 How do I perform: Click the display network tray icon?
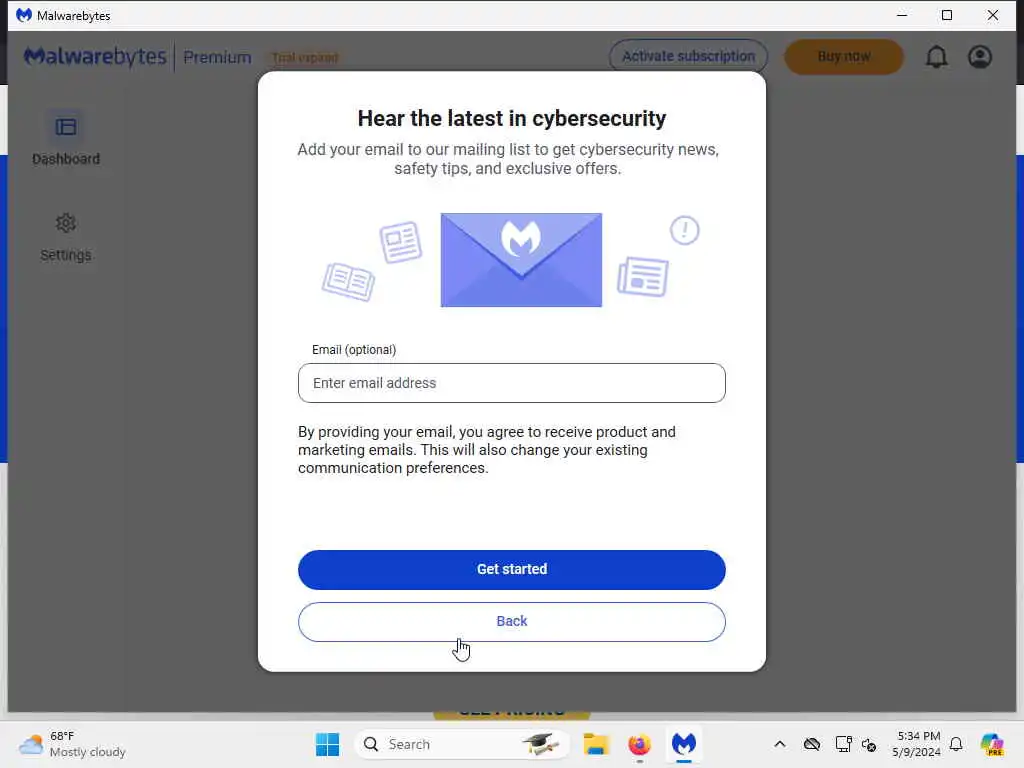point(843,744)
